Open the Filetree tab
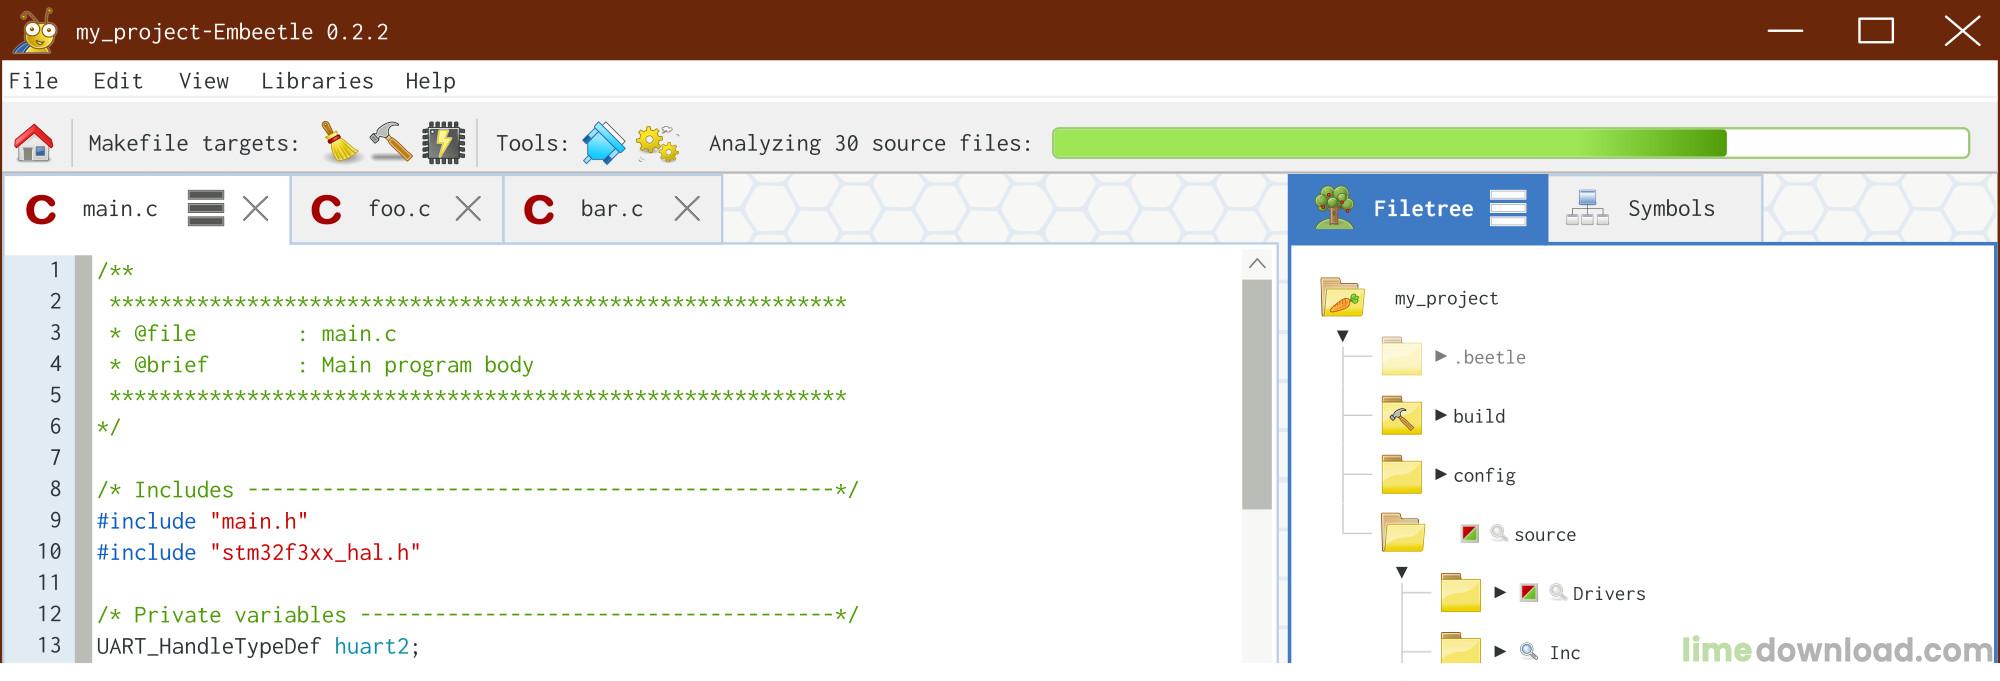 (x=1418, y=208)
